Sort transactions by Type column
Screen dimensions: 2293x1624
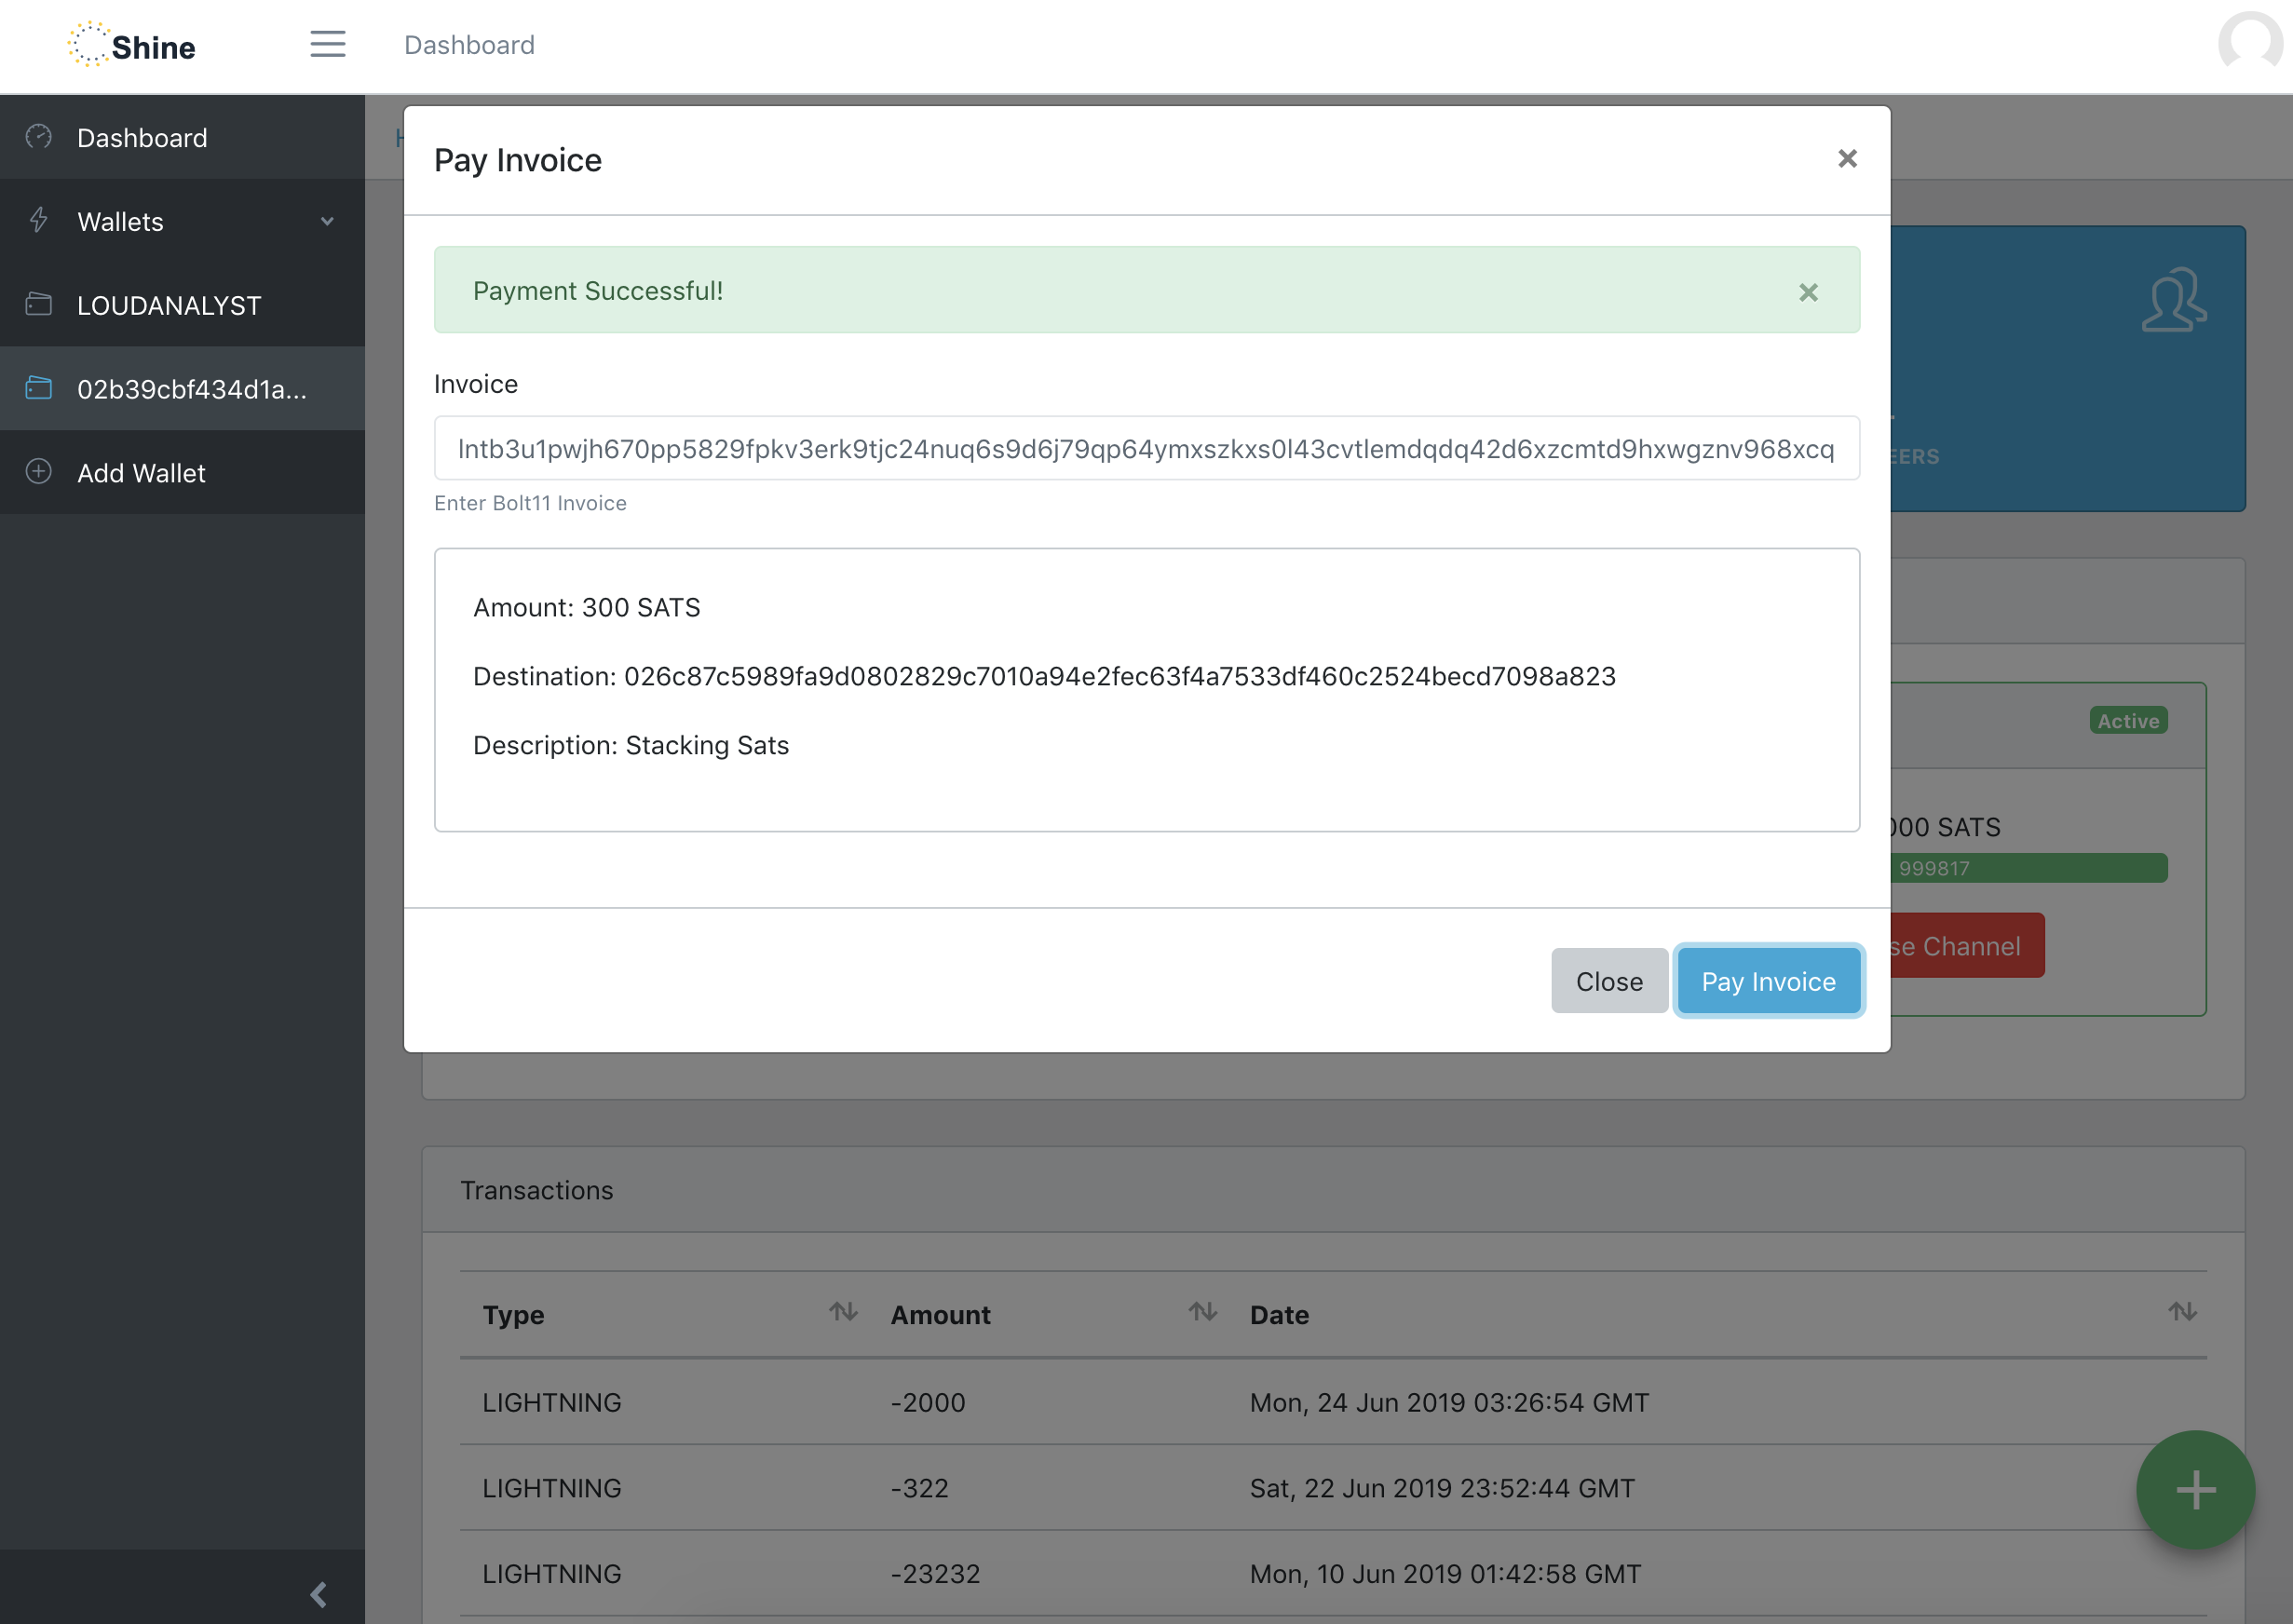coord(842,1312)
